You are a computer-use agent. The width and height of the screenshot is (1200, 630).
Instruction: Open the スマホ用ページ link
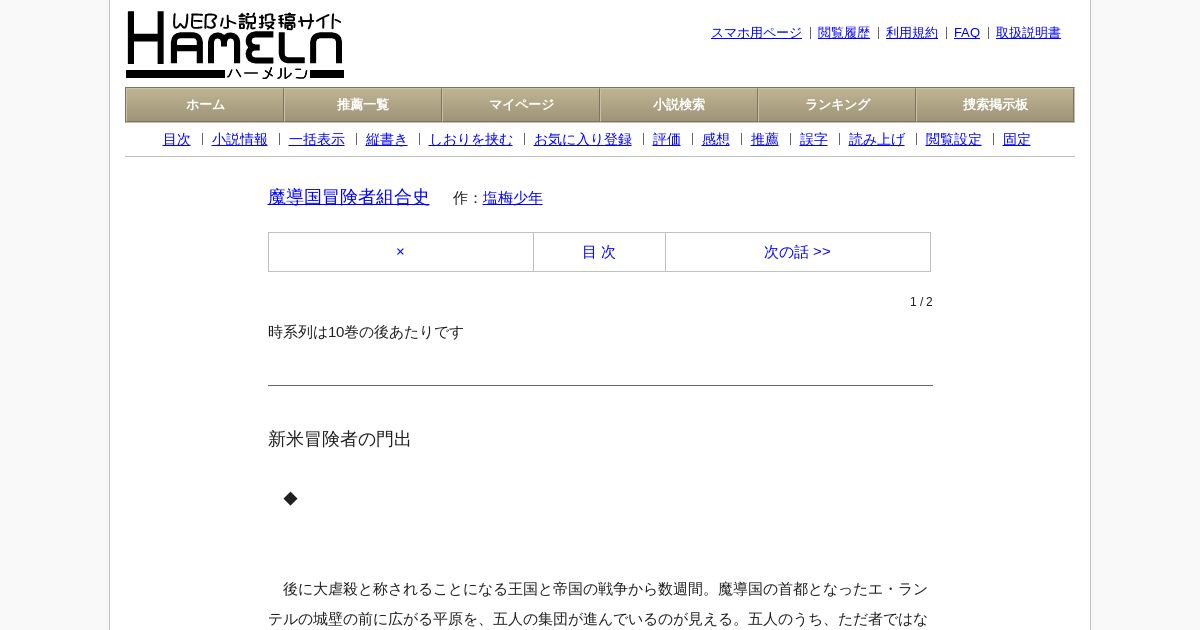coord(756,33)
